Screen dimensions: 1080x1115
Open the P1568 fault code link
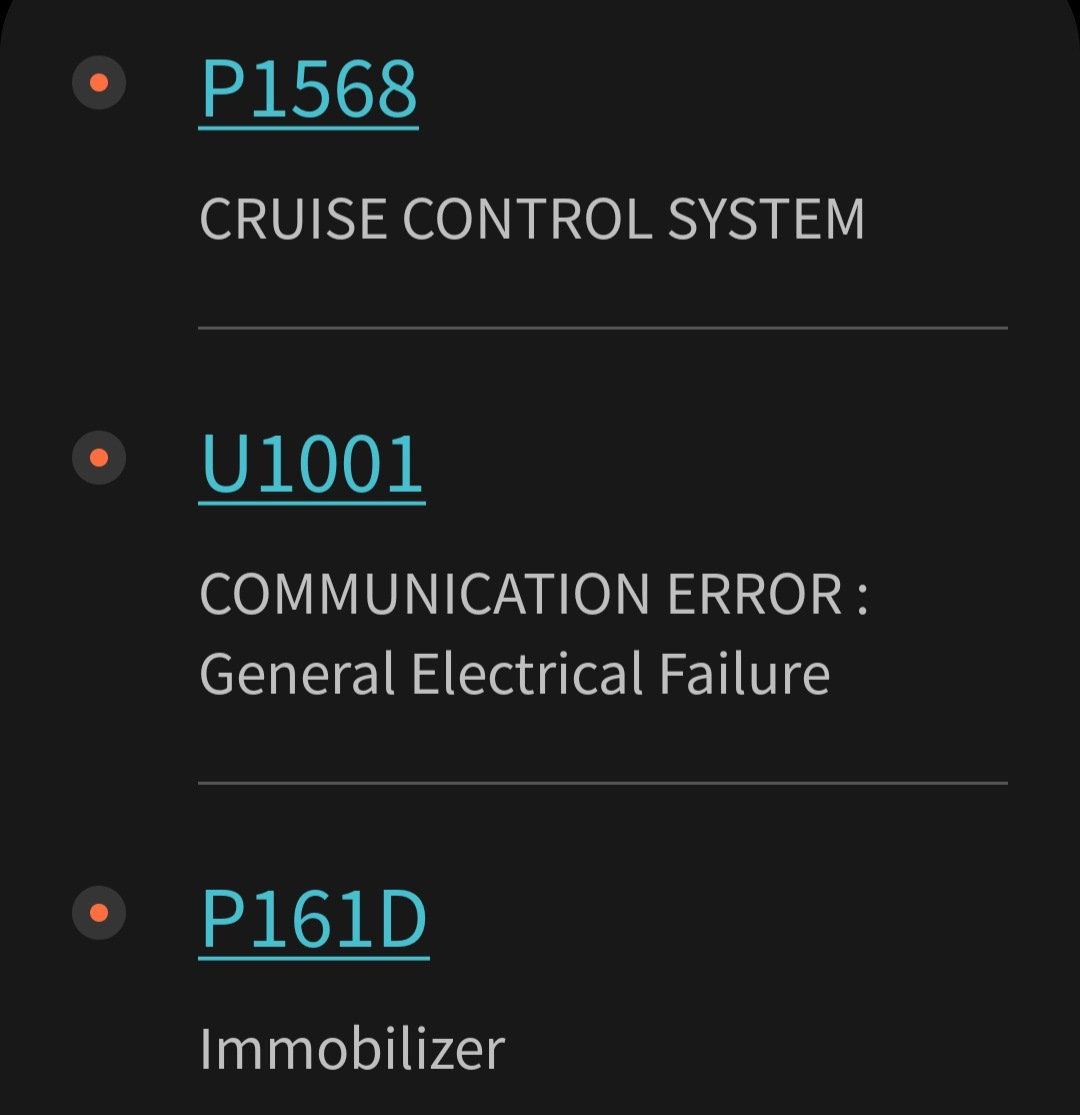309,89
